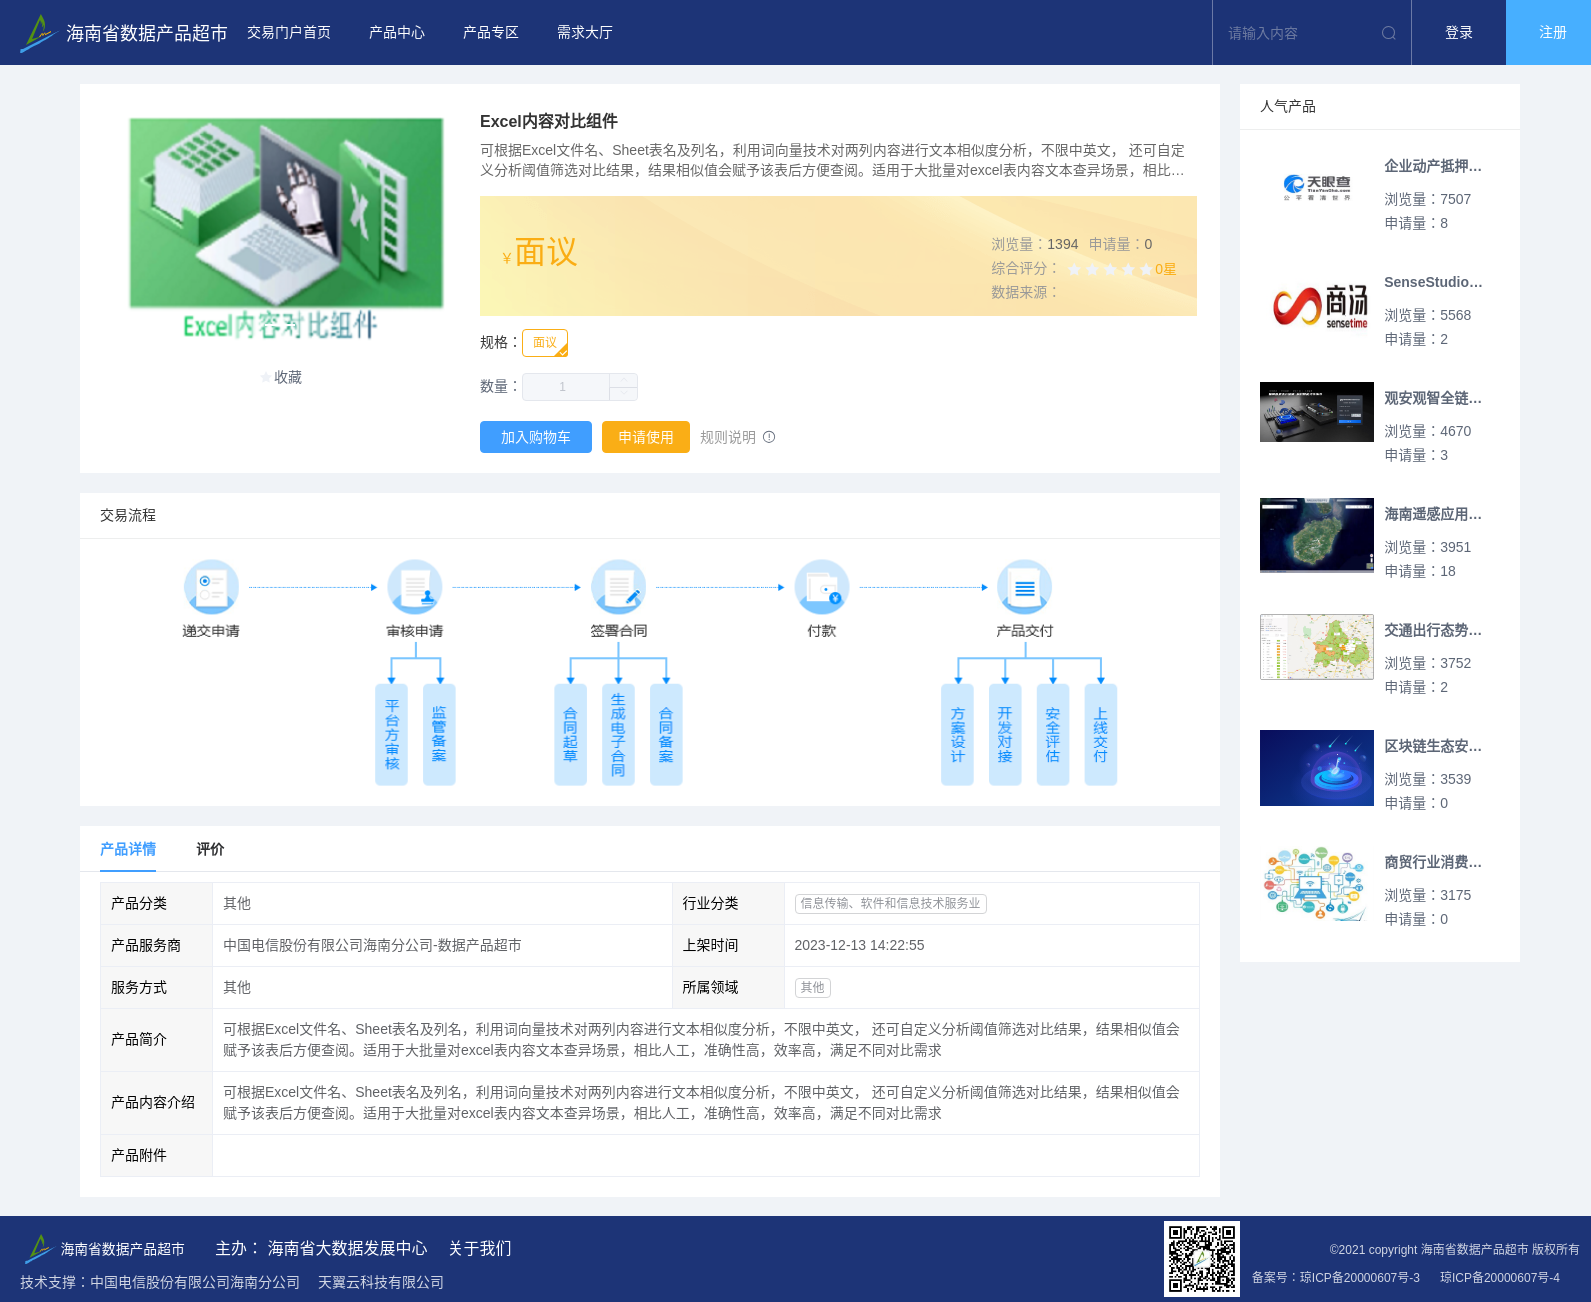1591x1302 pixels.
Task: Select the 面议 specification option
Action: [545, 343]
